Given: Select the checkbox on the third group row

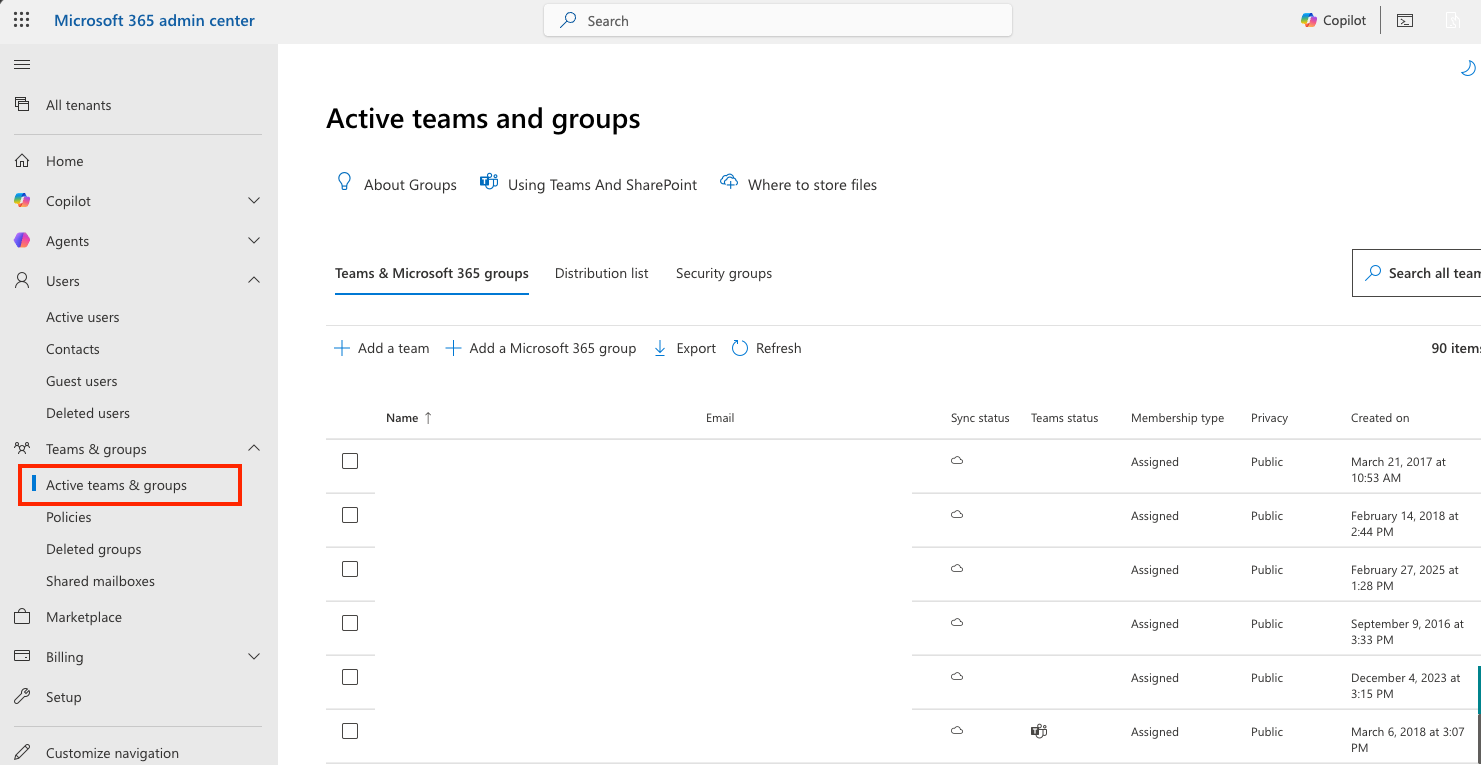Looking at the screenshot, I should coord(349,568).
